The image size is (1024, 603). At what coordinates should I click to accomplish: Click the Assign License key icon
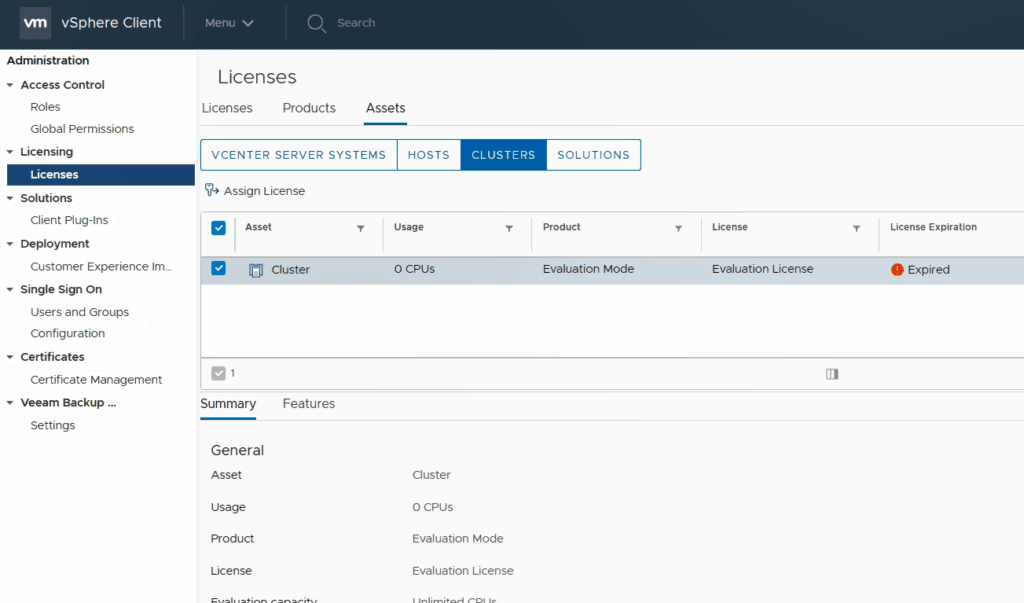pos(212,190)
